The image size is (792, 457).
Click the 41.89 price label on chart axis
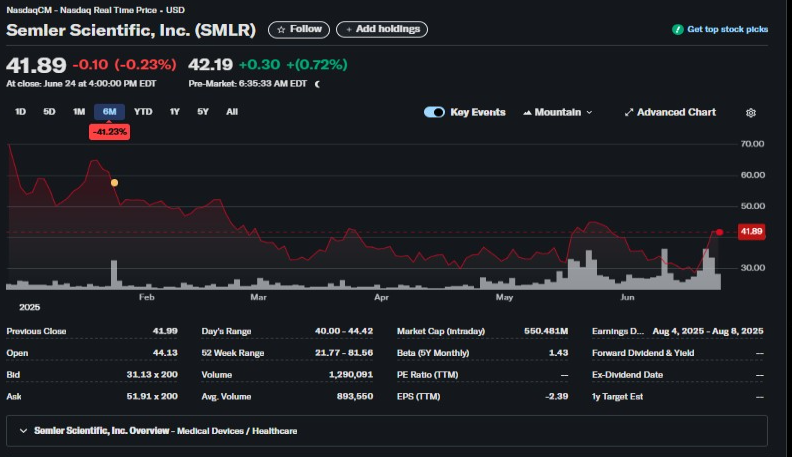click(751, 232)
